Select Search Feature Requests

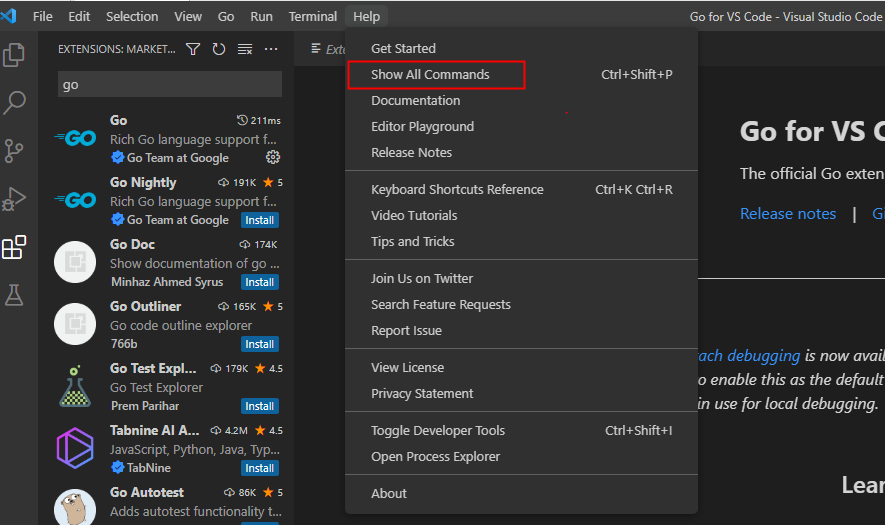point(522,305)
